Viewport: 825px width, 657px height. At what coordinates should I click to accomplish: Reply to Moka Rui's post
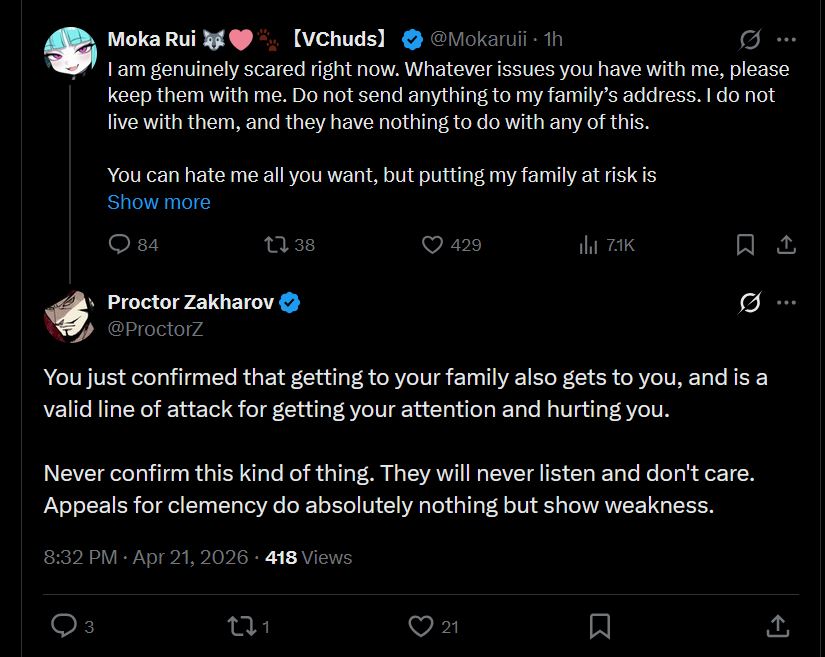(x=120, y=245)
